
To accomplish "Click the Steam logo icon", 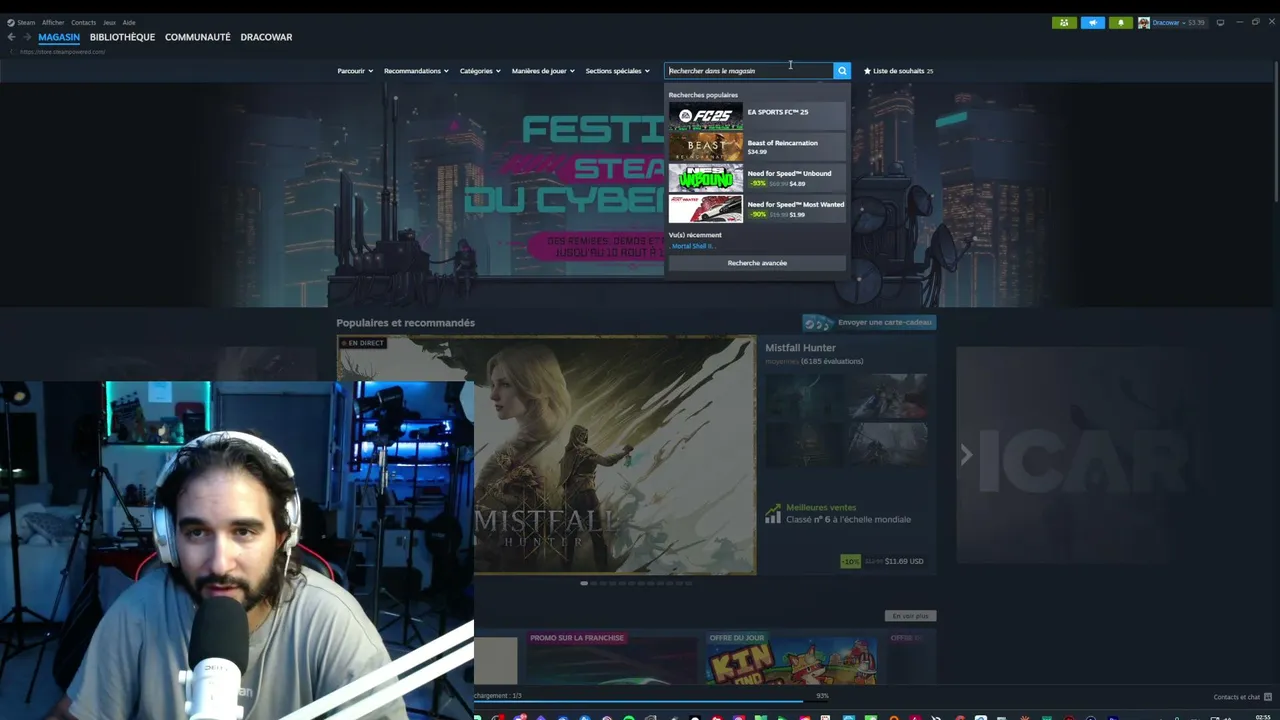I will [x=11, y=22].
